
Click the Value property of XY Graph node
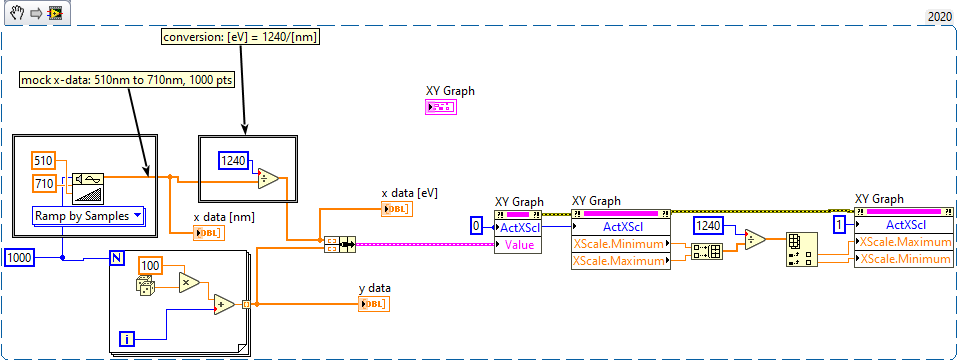(x=517, y=245)
